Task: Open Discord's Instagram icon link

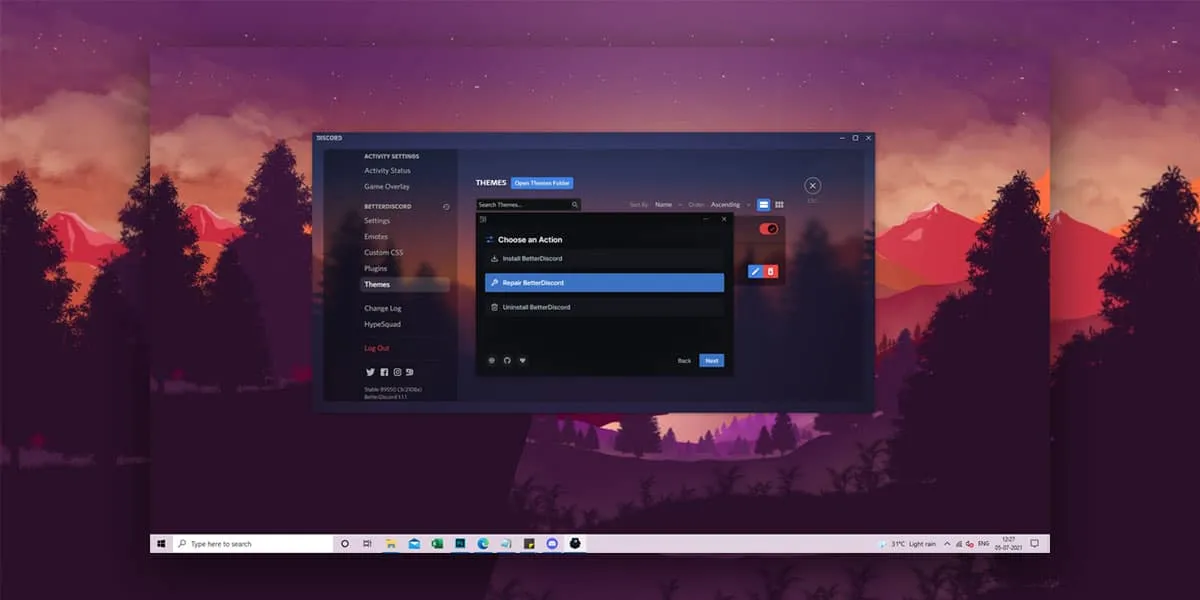Action: pos(397,372)
